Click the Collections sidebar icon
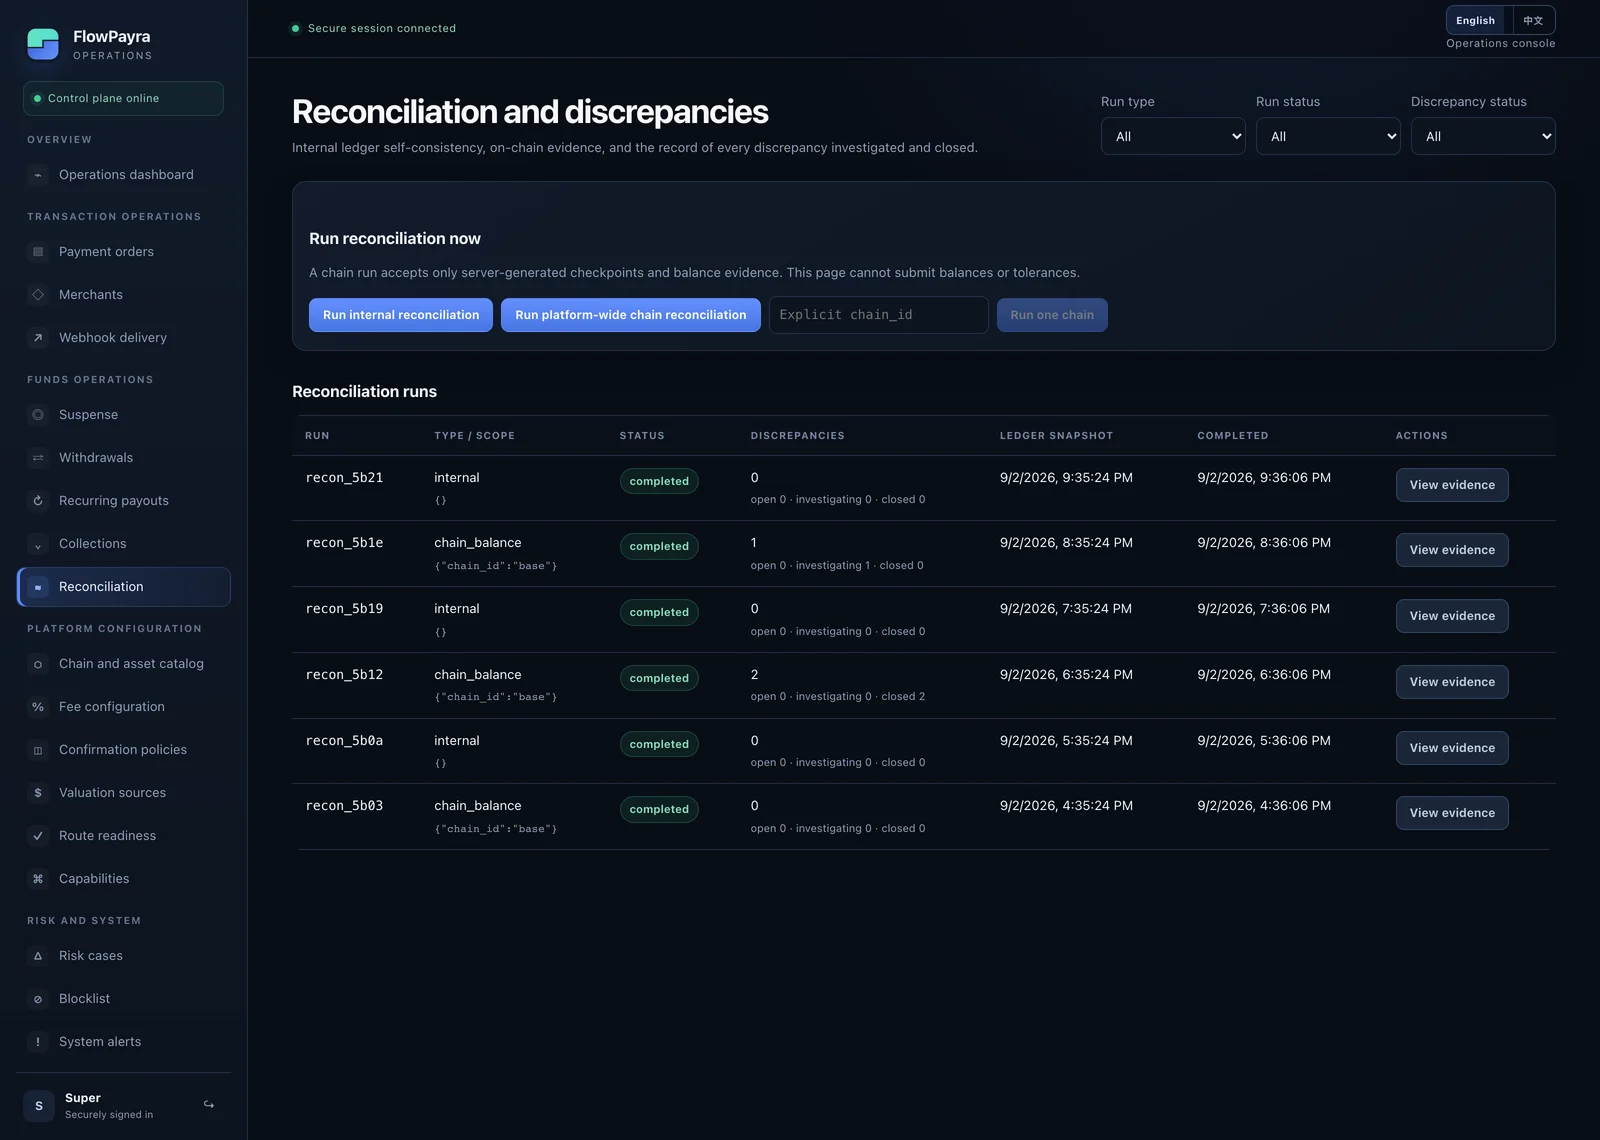The height and width of the screenshot is (1140, 1600). click(x=38, y=544)
